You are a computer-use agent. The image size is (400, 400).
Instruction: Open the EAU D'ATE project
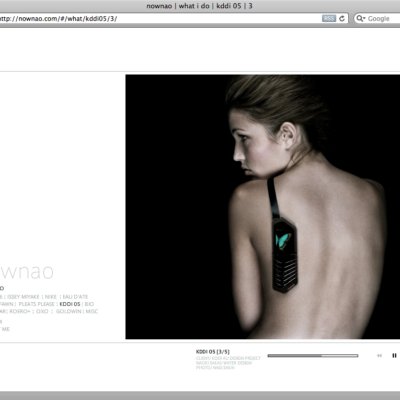click(75, 297)
